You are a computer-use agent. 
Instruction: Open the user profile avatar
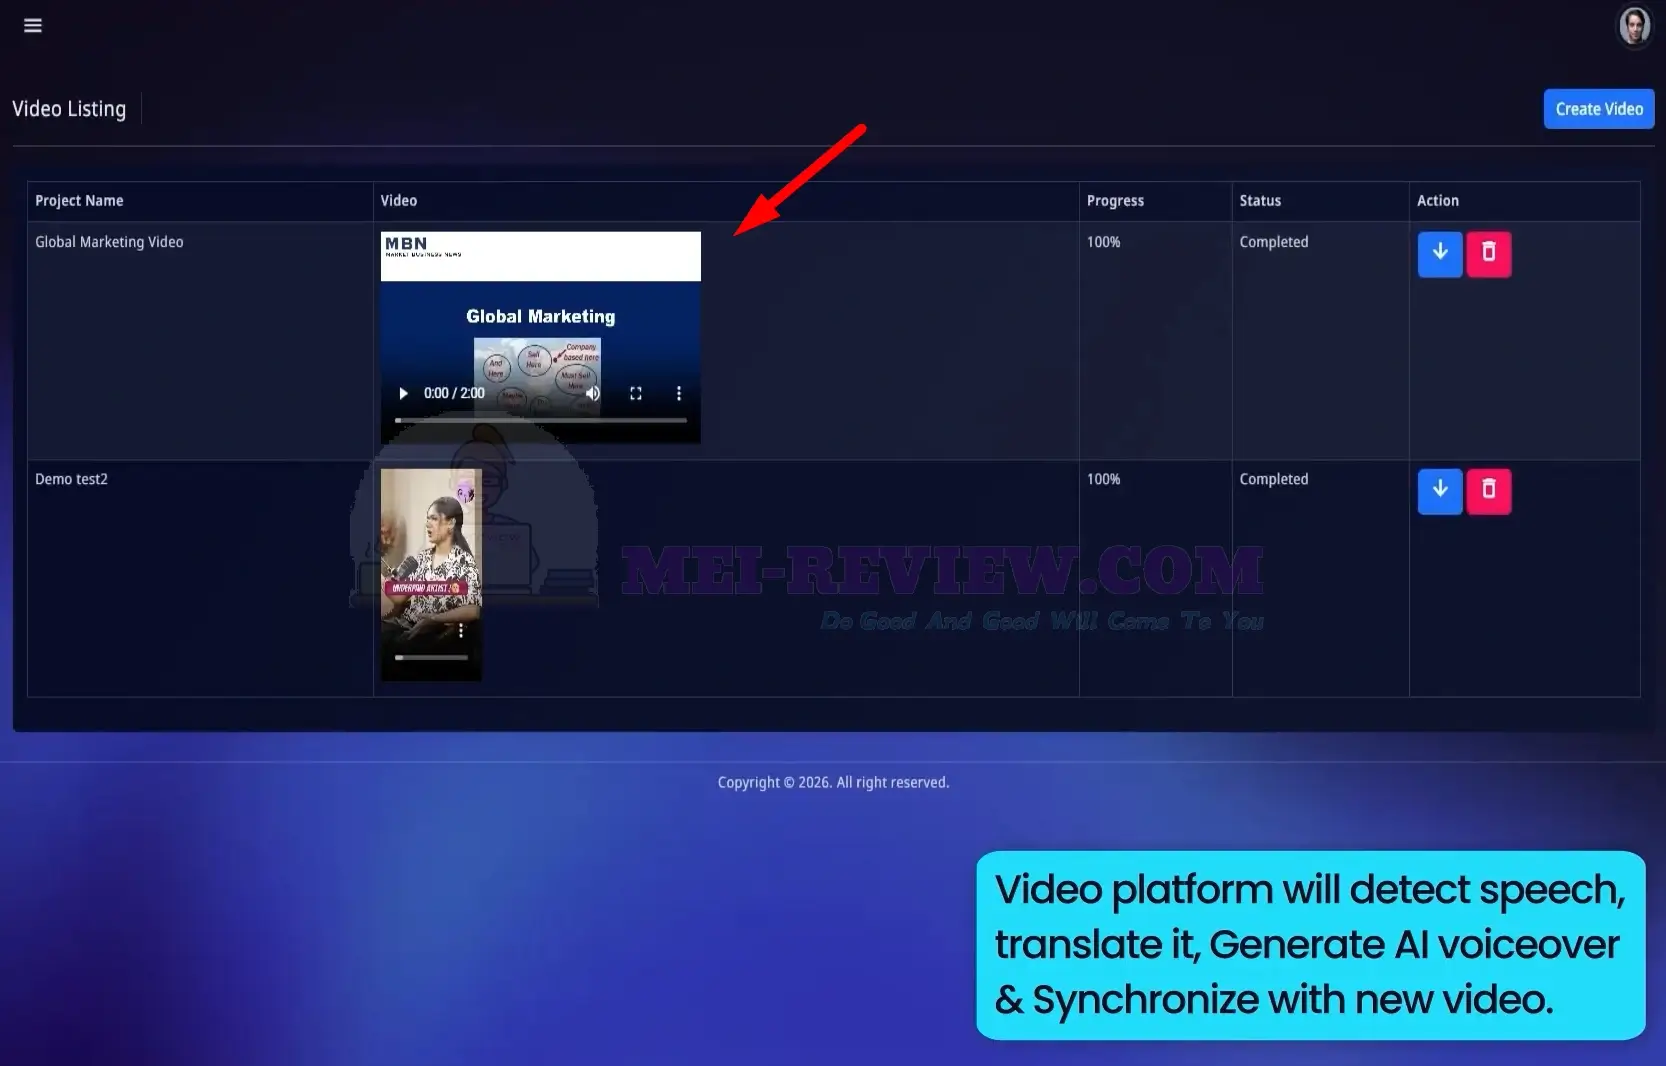[x=1634, y=26]
